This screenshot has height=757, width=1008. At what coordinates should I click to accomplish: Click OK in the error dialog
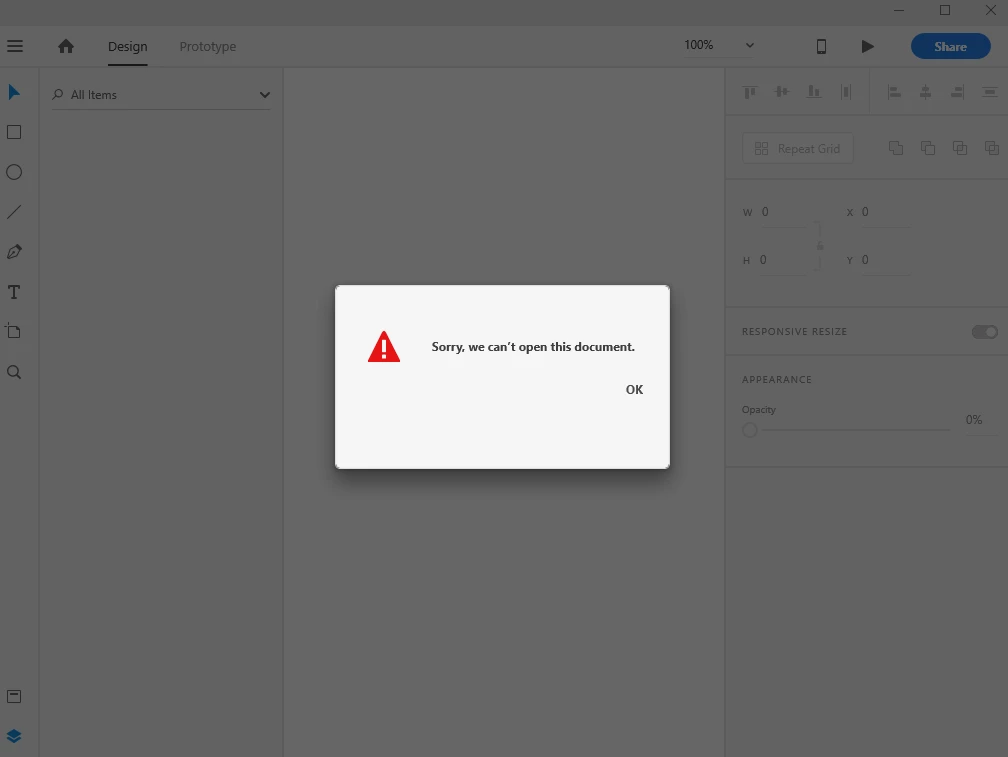634,389
